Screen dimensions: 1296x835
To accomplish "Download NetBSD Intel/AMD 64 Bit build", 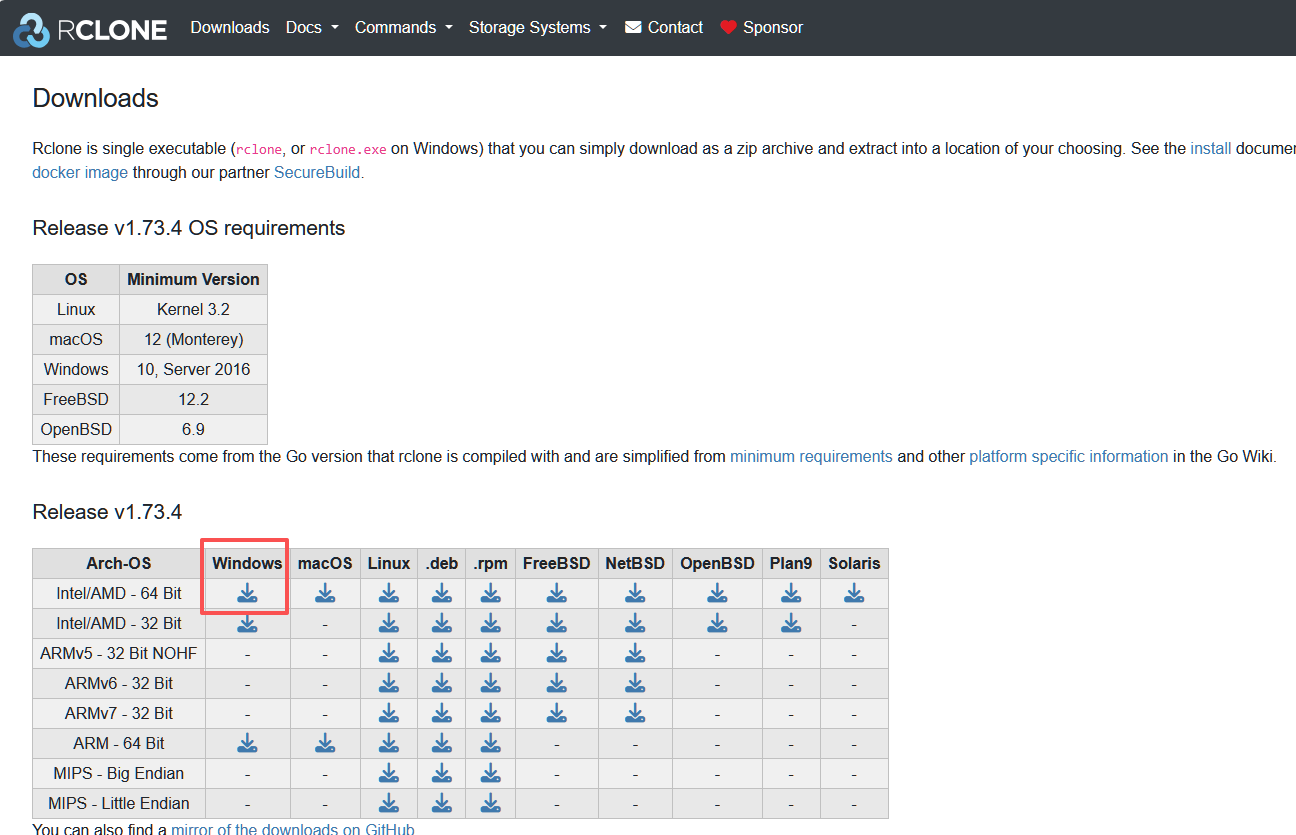I will [635, 594].
